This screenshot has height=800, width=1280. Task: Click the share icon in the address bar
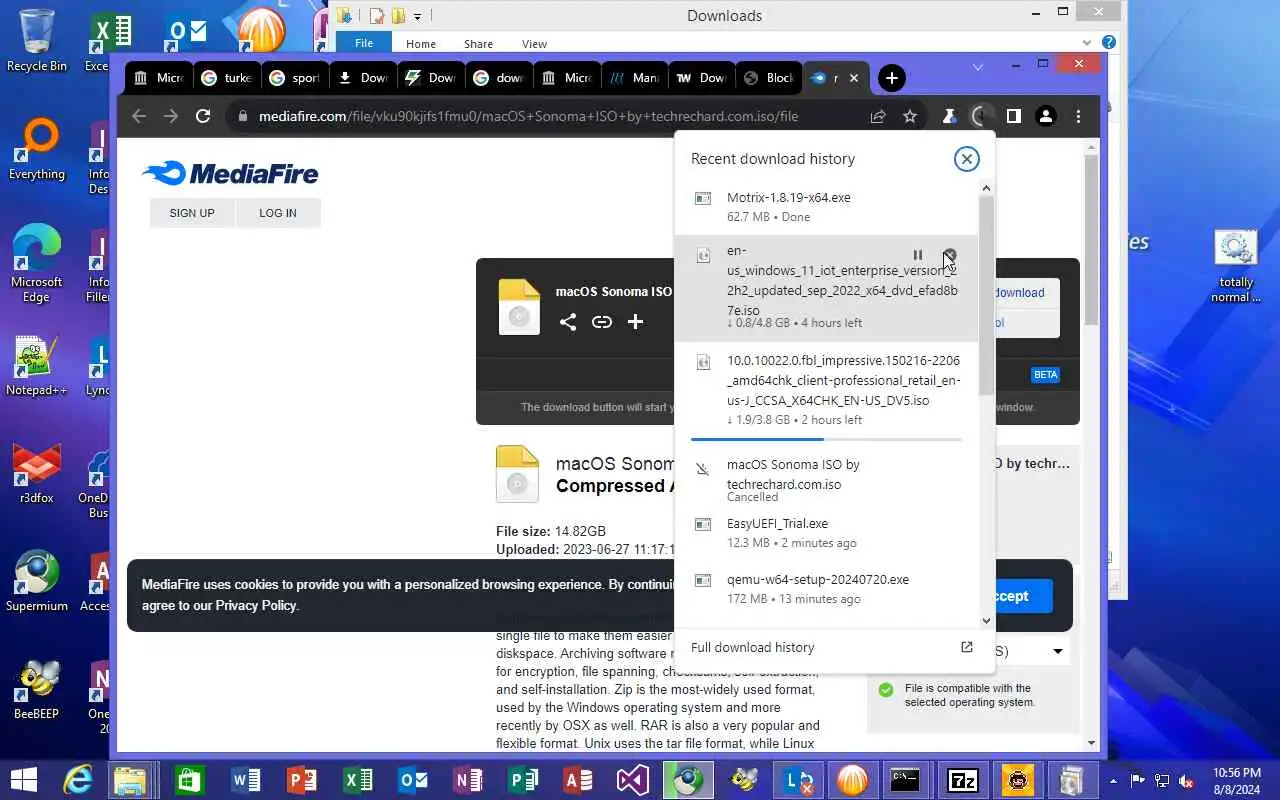pyautogui.click(x=878, y=116)
